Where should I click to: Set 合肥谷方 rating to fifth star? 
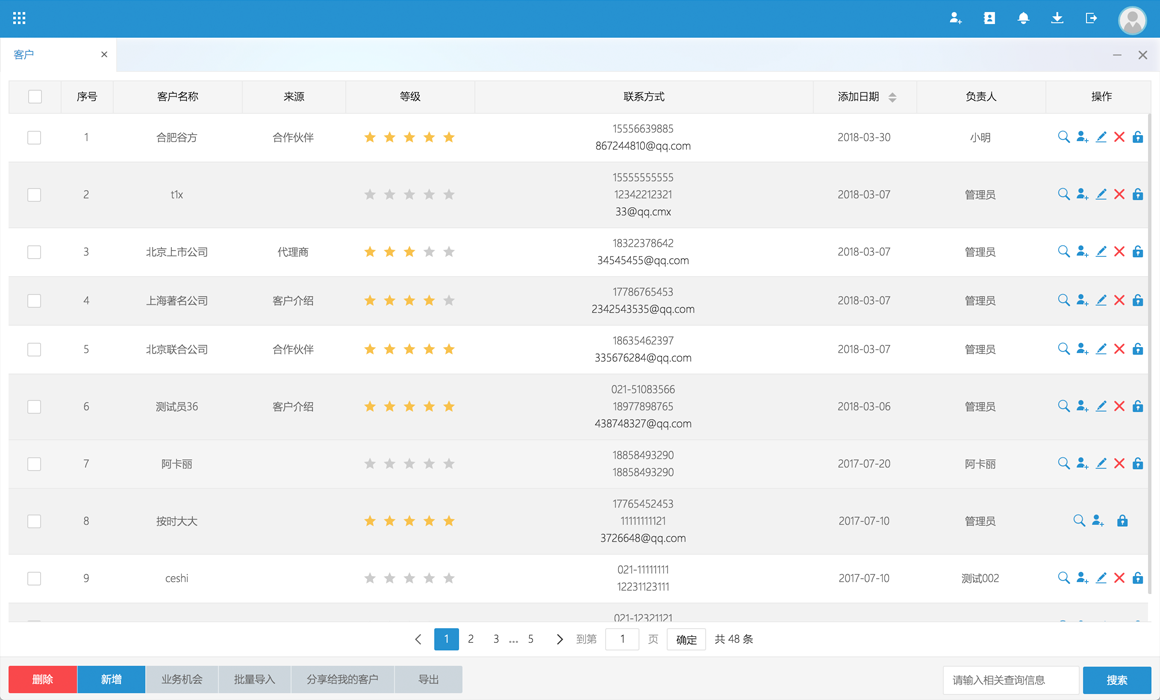coord(449,137)
